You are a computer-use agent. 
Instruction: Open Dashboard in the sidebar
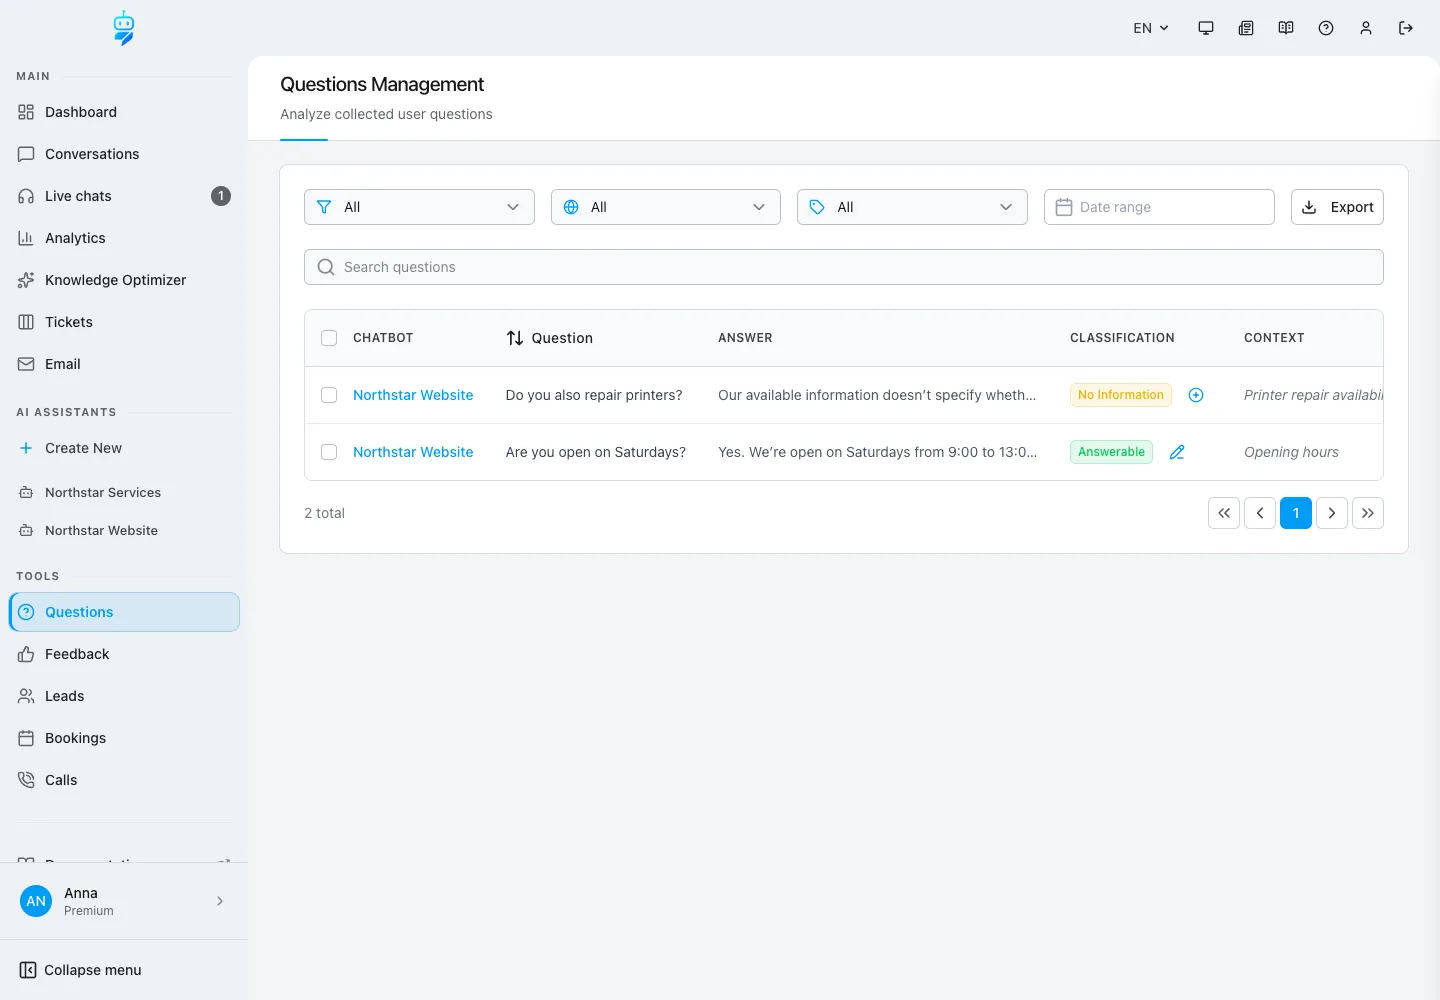pyautogui.click(x=124, y=112)
